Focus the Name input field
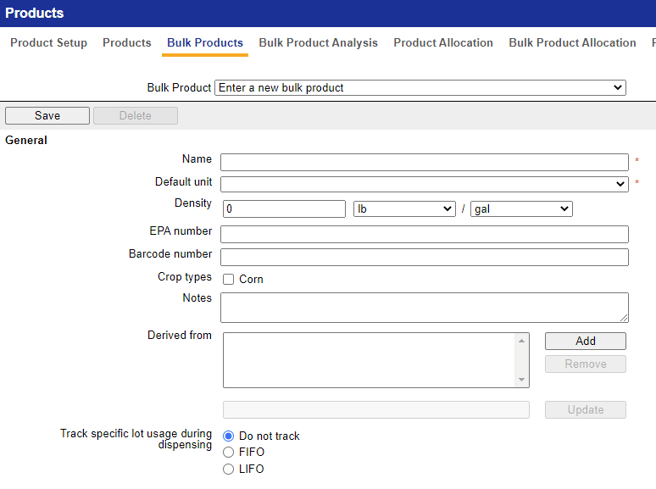The height and width of the screenshot is (489, 656). (424, 162)
